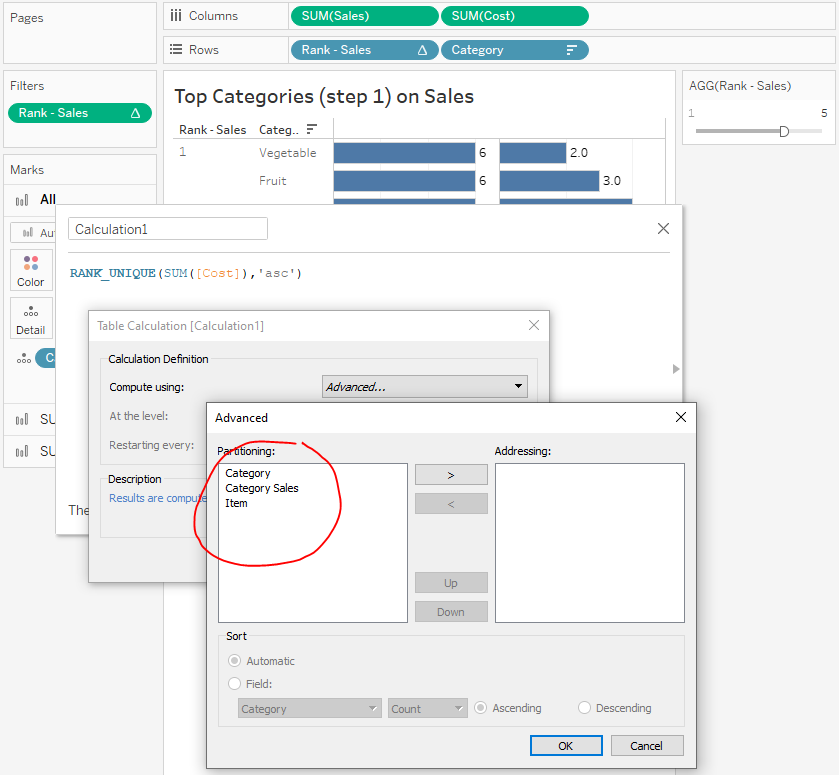Select the Field sort radio button
Image resolution: width=839 pixels, height=775 pixels.
tap(235, 684)
